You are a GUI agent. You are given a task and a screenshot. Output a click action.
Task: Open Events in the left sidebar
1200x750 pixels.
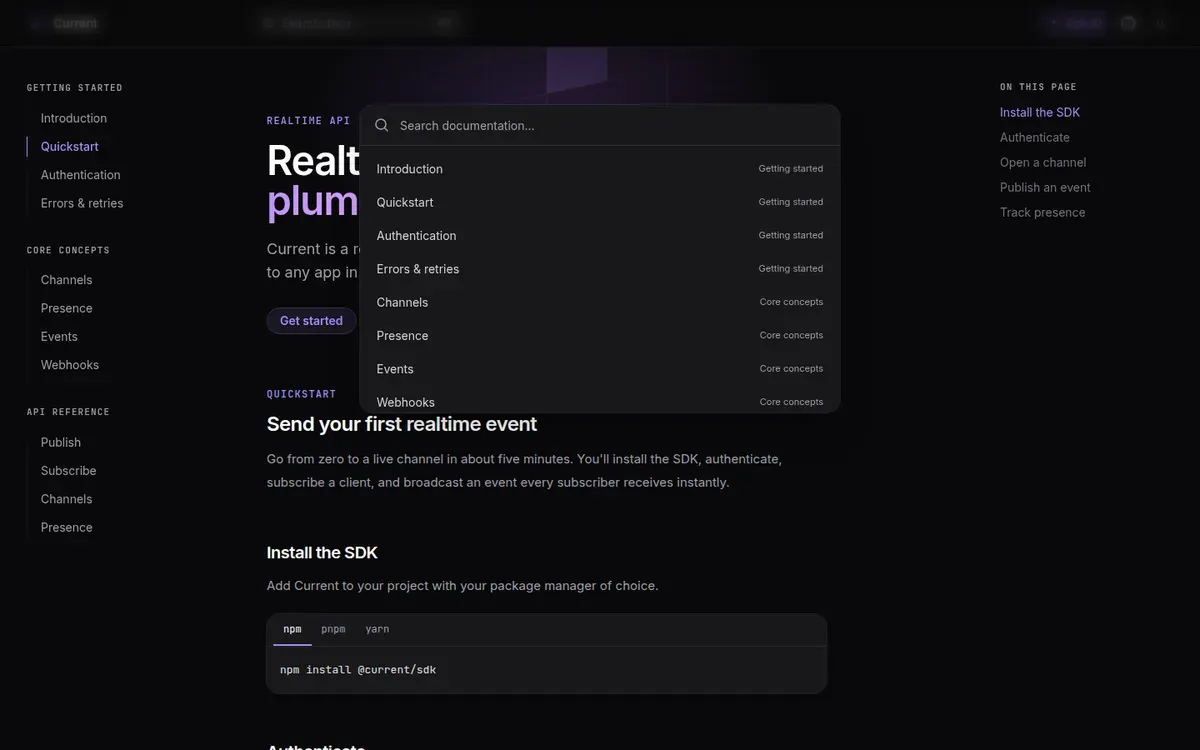[59, 337]
